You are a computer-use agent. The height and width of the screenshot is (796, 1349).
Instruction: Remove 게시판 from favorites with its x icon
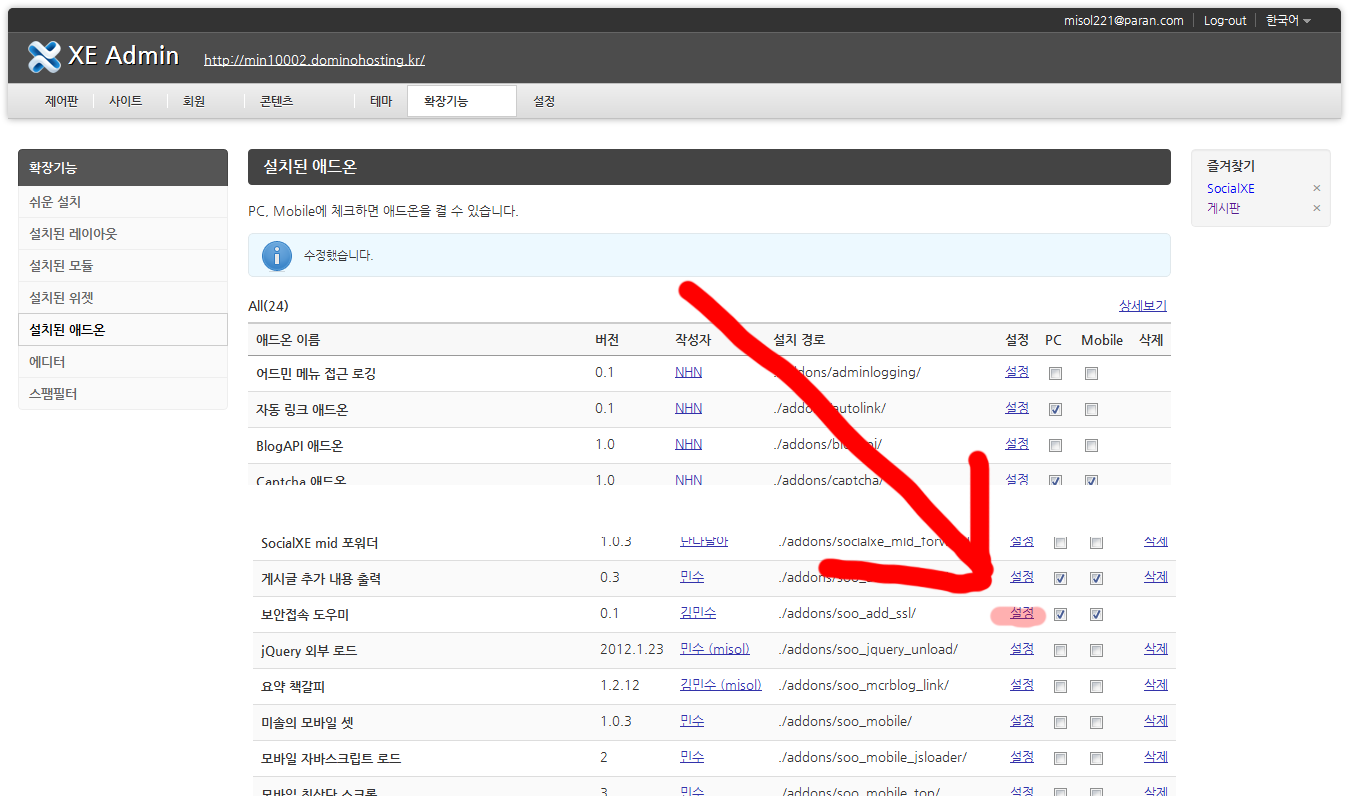tap(1316, 208)
